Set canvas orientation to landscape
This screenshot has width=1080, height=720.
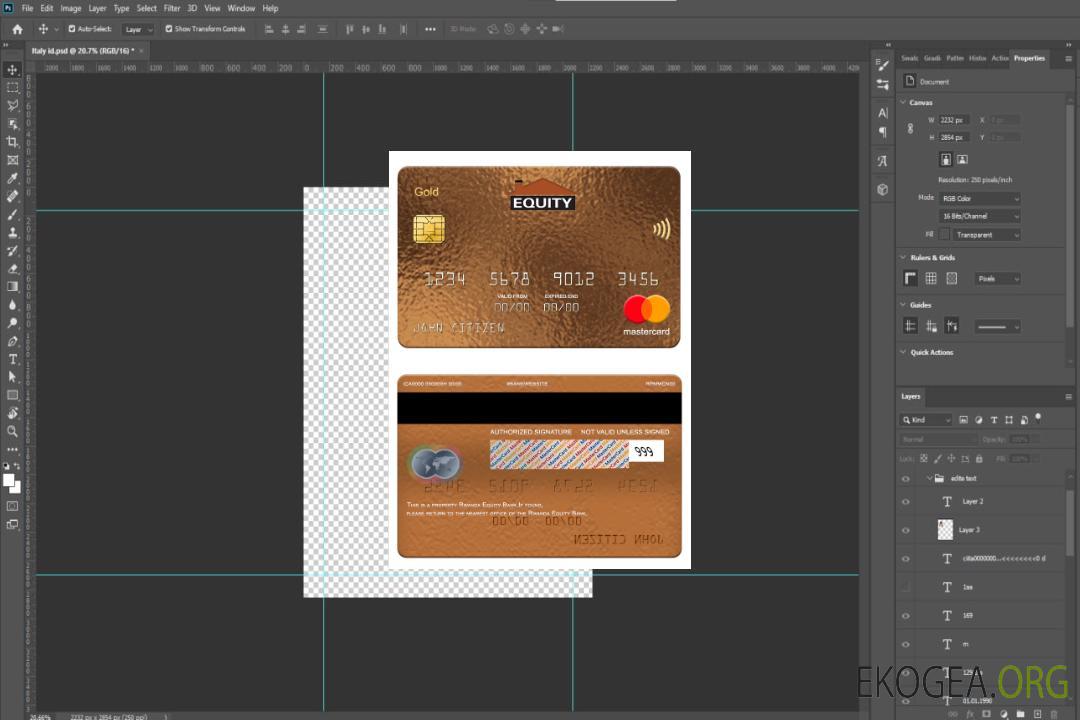[x=962, y=159]
